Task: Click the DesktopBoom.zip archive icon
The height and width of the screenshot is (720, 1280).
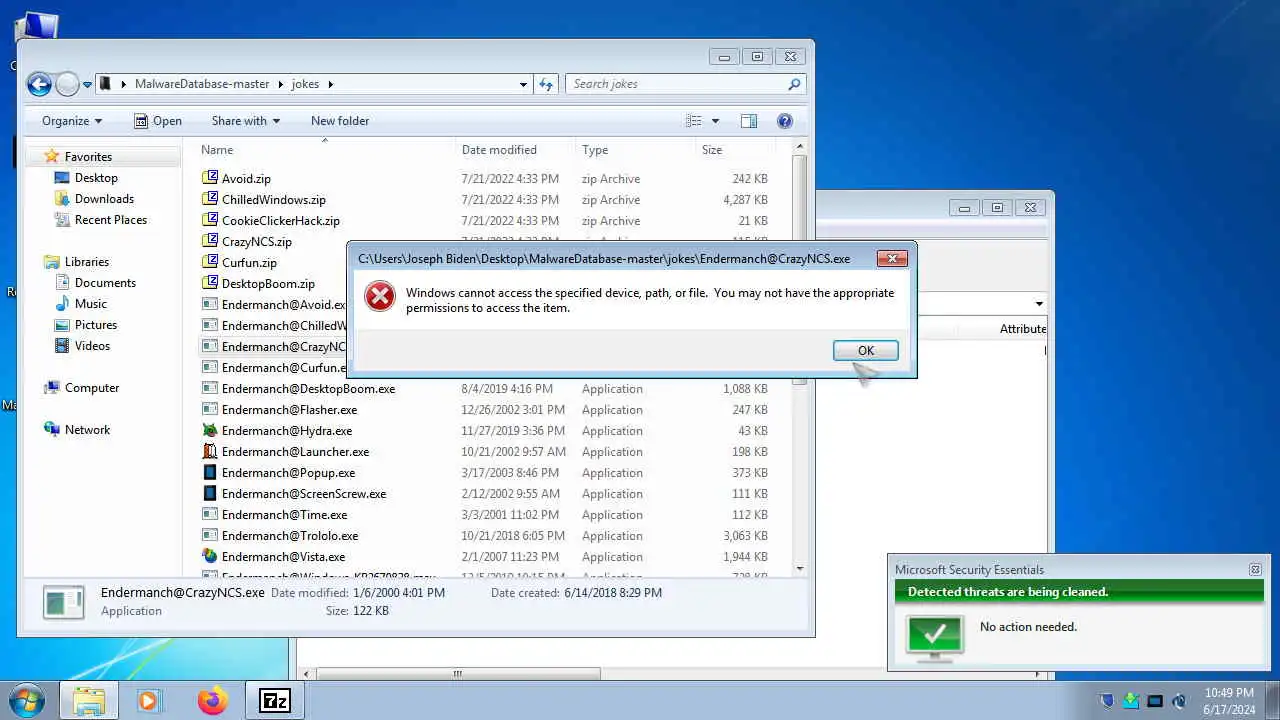Action: click(210, 283)
